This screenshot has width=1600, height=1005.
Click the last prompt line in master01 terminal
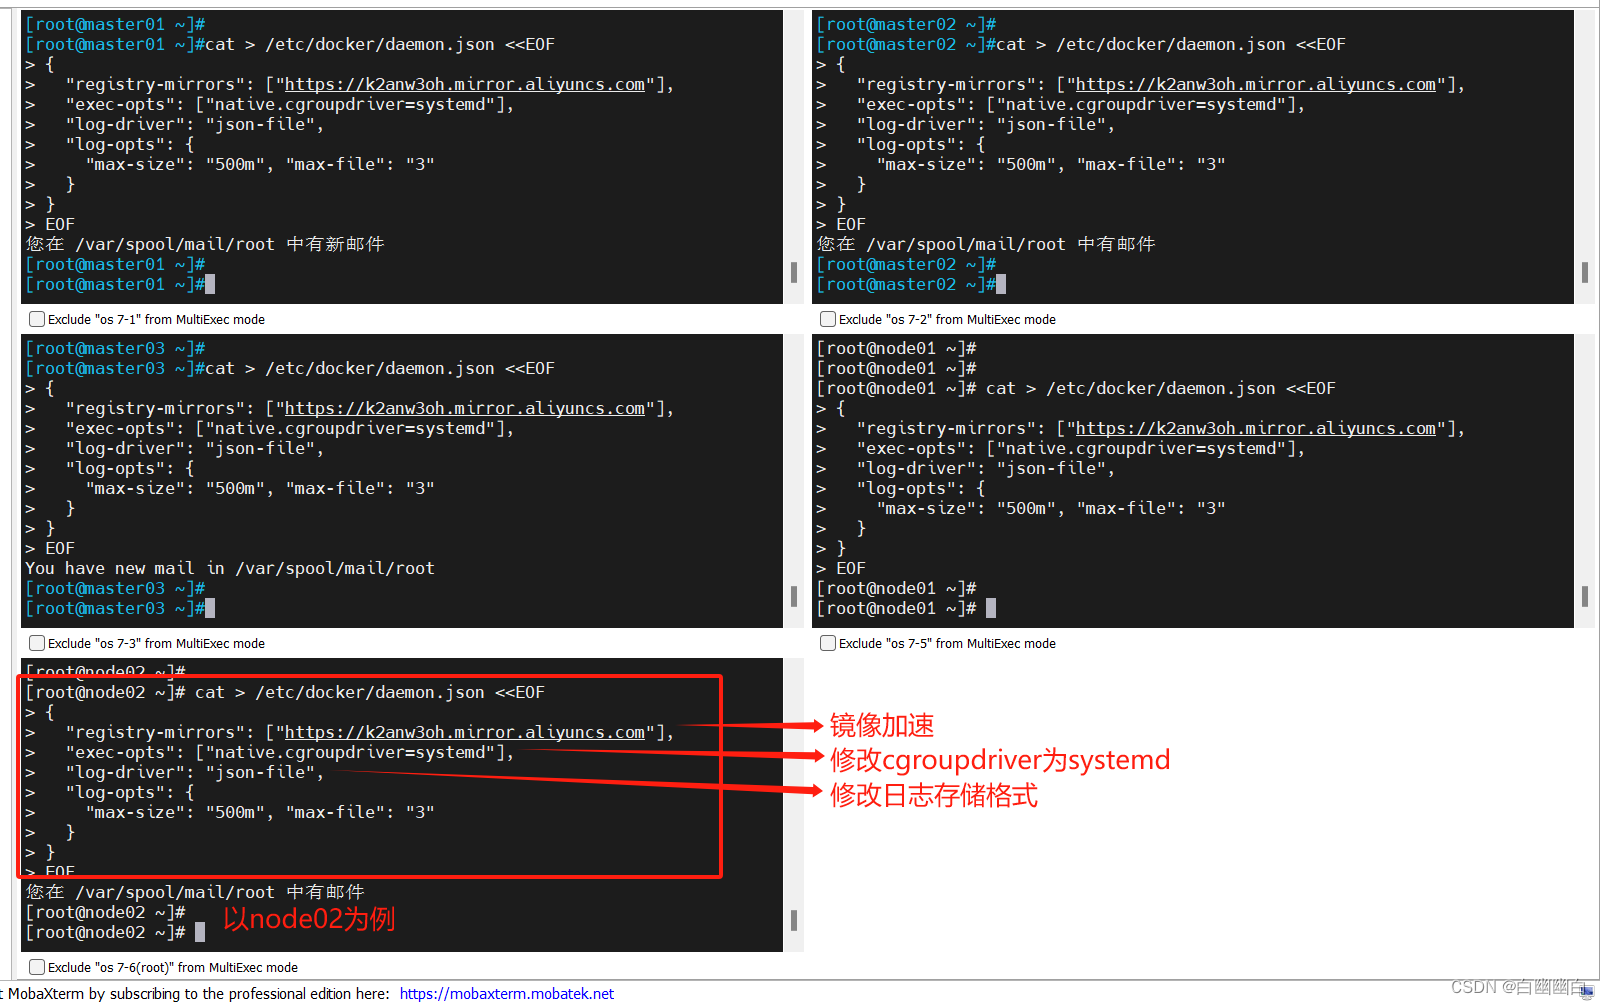pyautogui.click(x=120, y=285)
